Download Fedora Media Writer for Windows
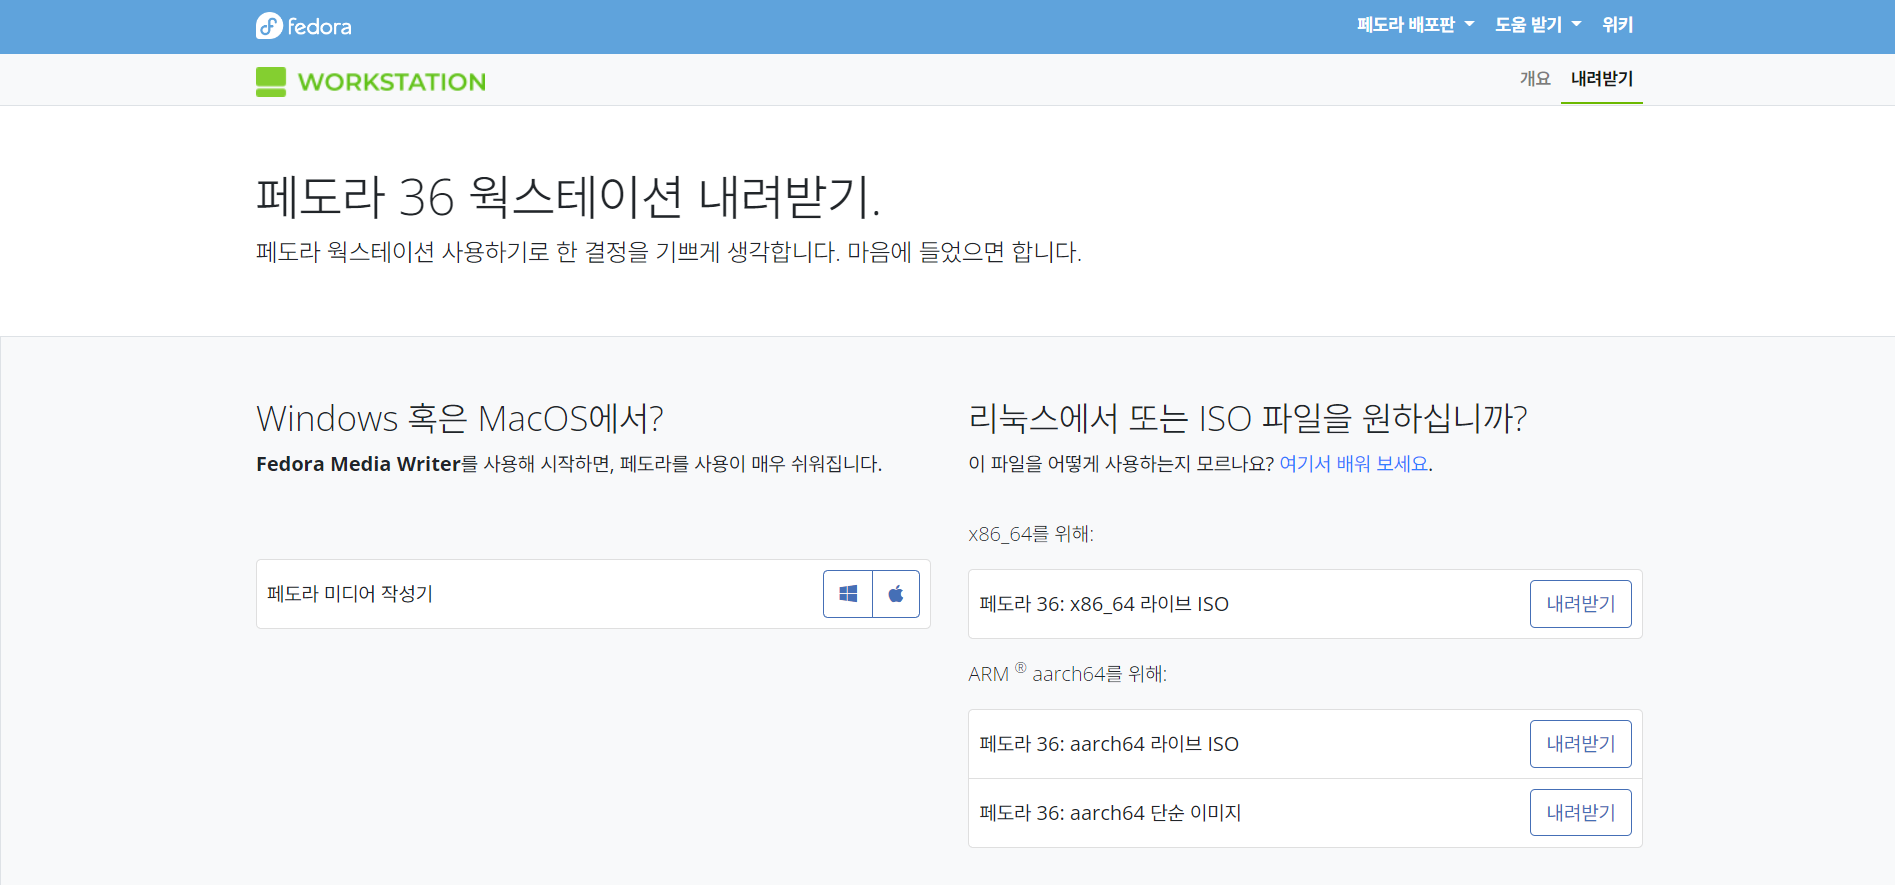Viewport: 1895px width, 885px height. click(x=848, y=594)
